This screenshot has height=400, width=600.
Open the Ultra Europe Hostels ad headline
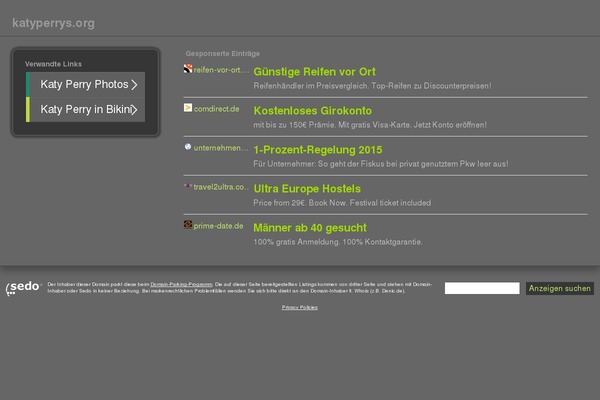307,189
